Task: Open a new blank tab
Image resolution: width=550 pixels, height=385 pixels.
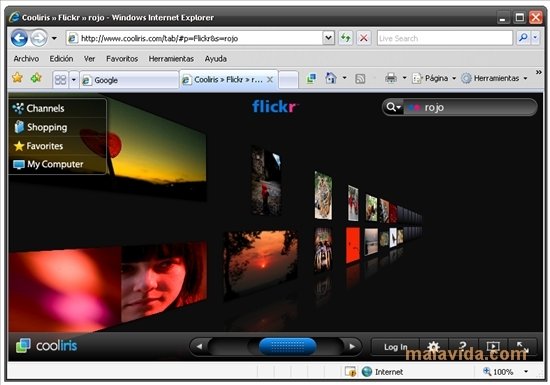Action: (288, 80)
